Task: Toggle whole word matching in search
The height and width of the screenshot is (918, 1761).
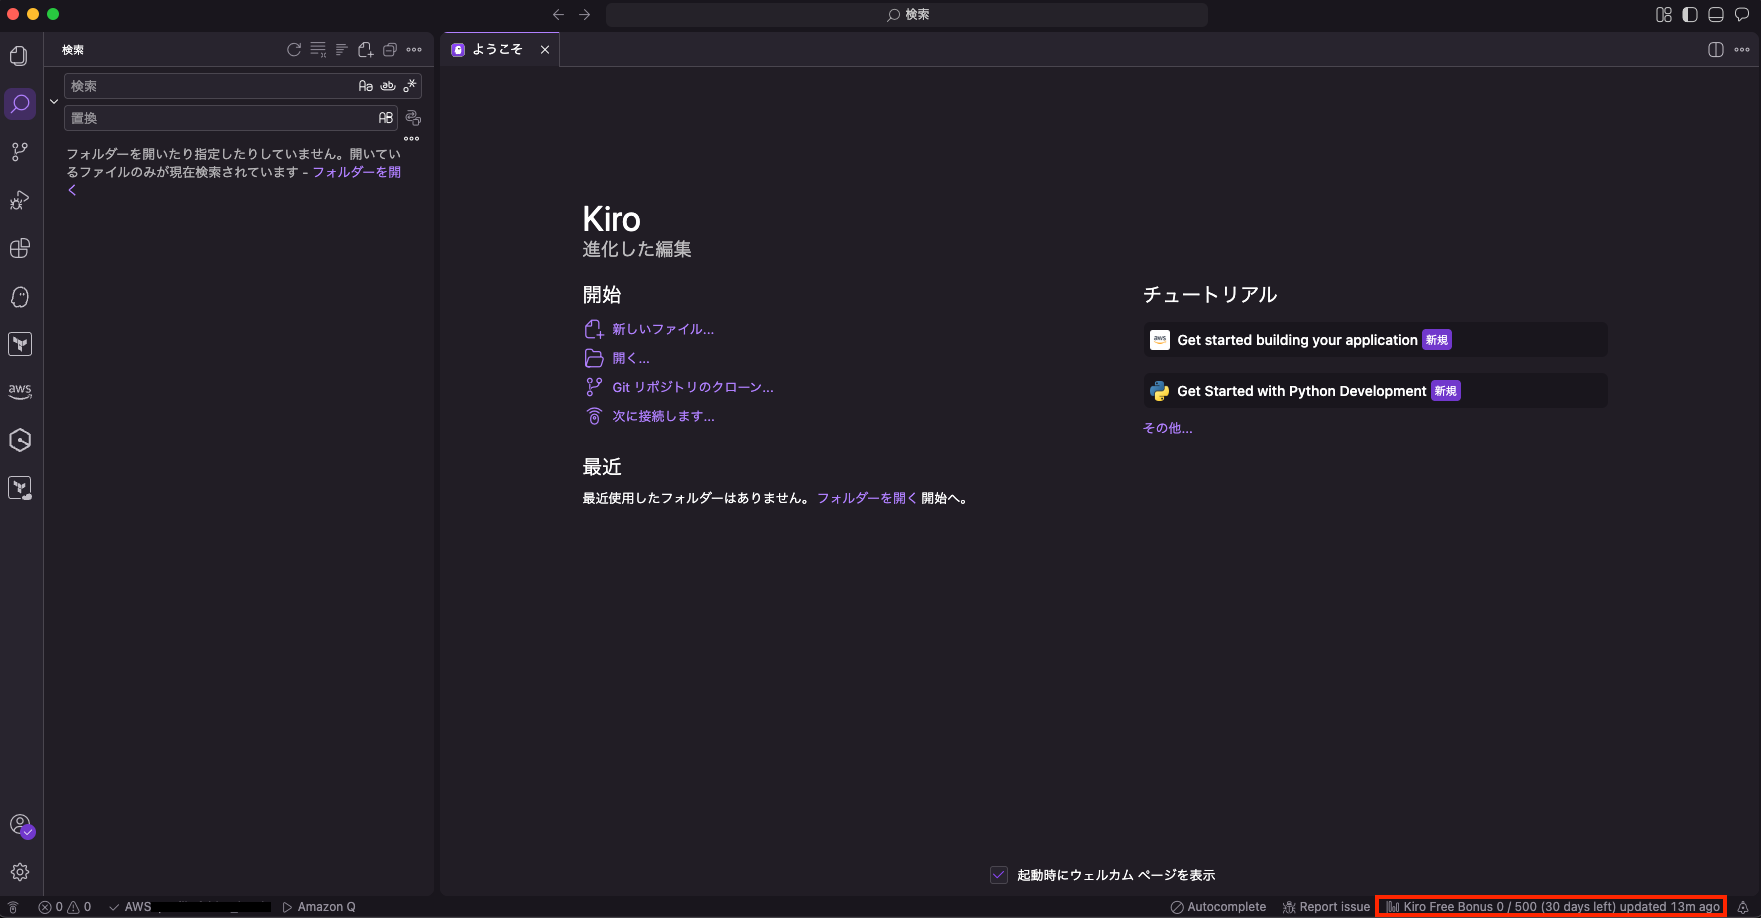Action: (388, 86)
